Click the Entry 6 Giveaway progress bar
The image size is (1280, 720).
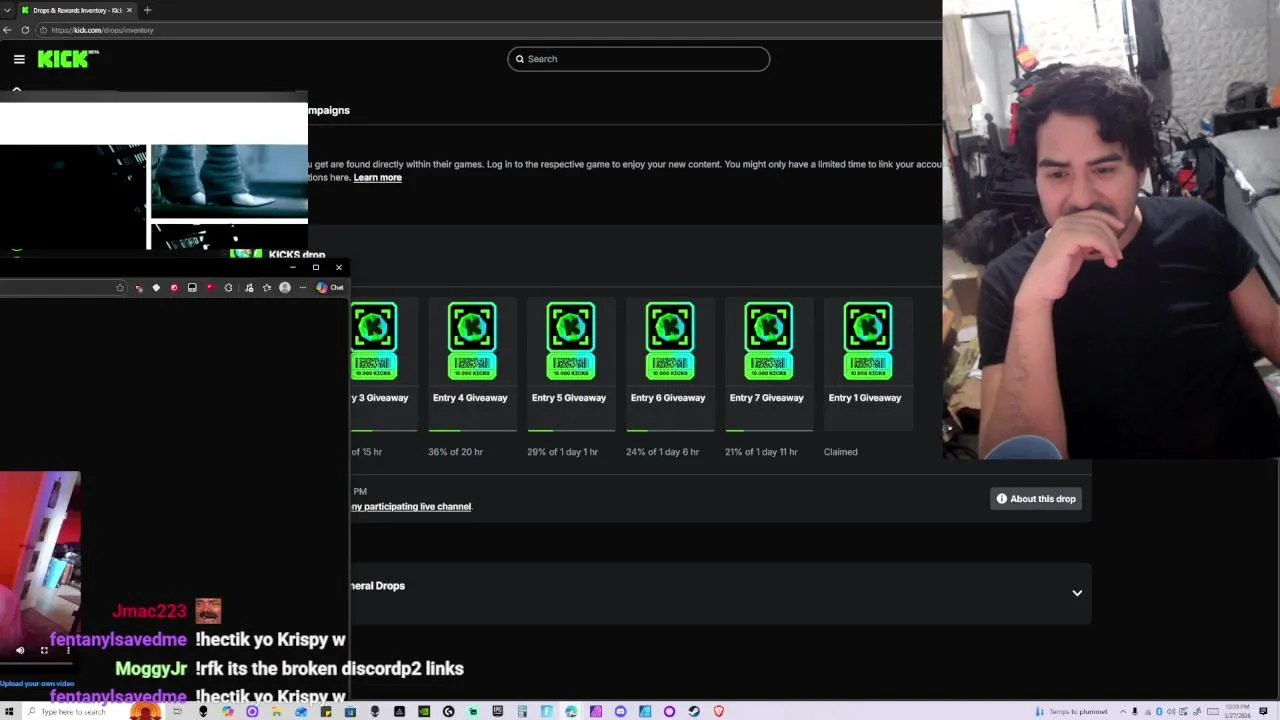tap(670, 431)
